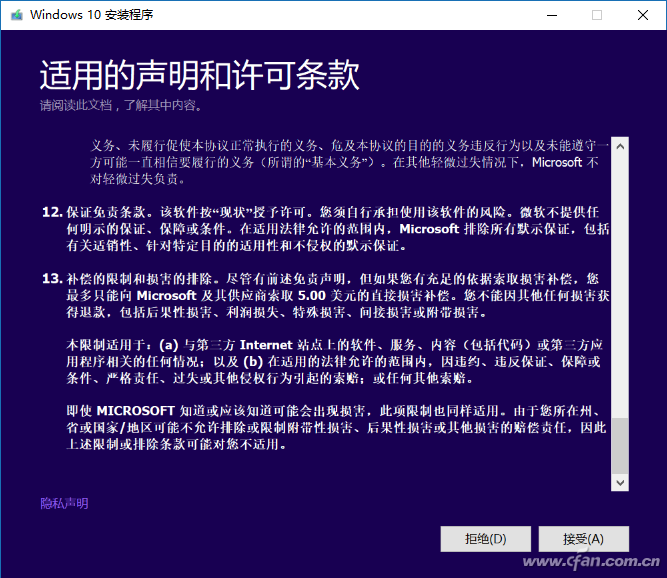Image resolution: width=667 pixels, height=578 pixels.
Task: Click the scrollbar up arrow
Action: (x=620, y=146)
